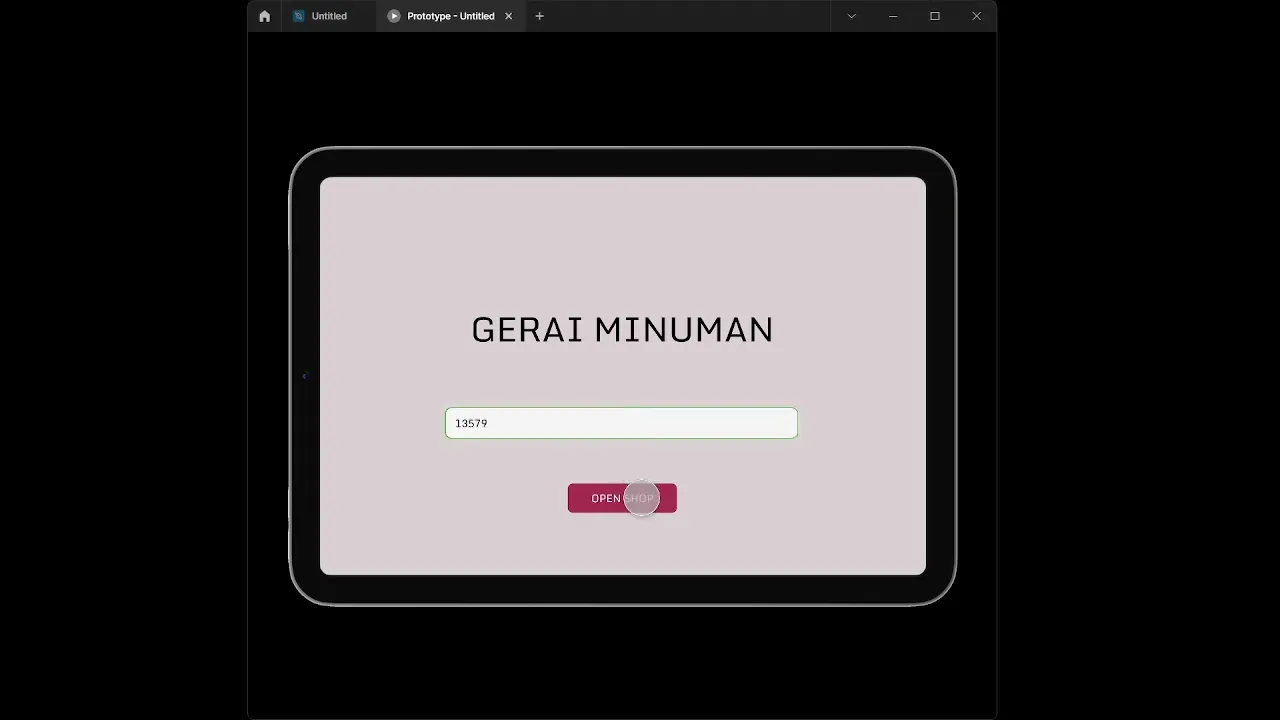Go to the Figma home icon
This screenshot has width=1280, height=720.
(x=264, y=16)
